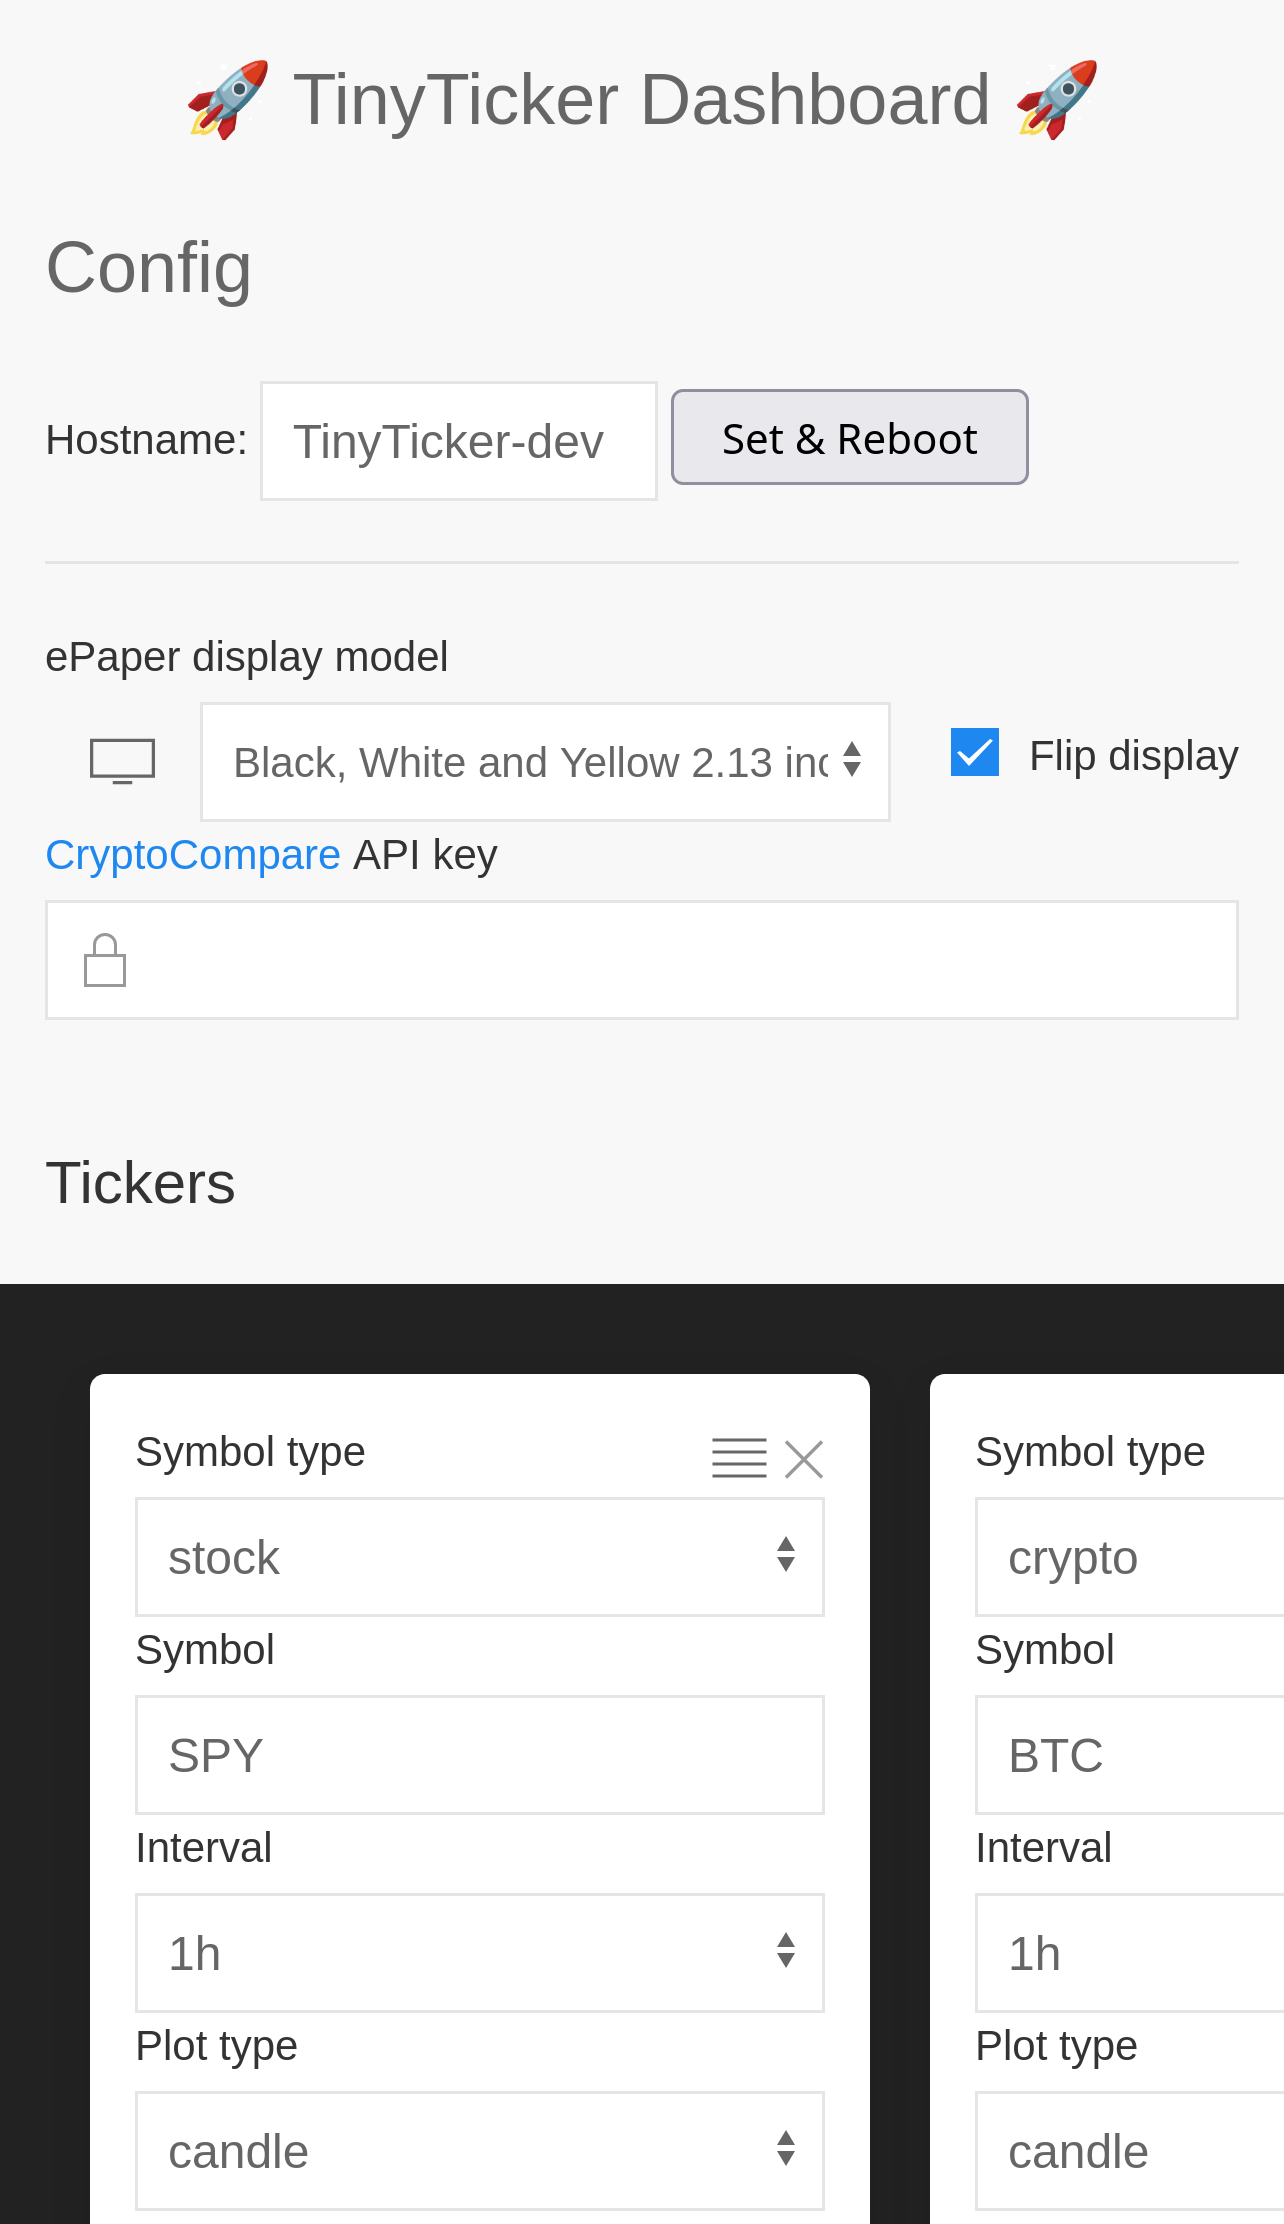Click the drag handle on the SPY ticker card
The width and height of the screenshot is (1284, 2224).
pyautogui.click(x=739, y=1458)
